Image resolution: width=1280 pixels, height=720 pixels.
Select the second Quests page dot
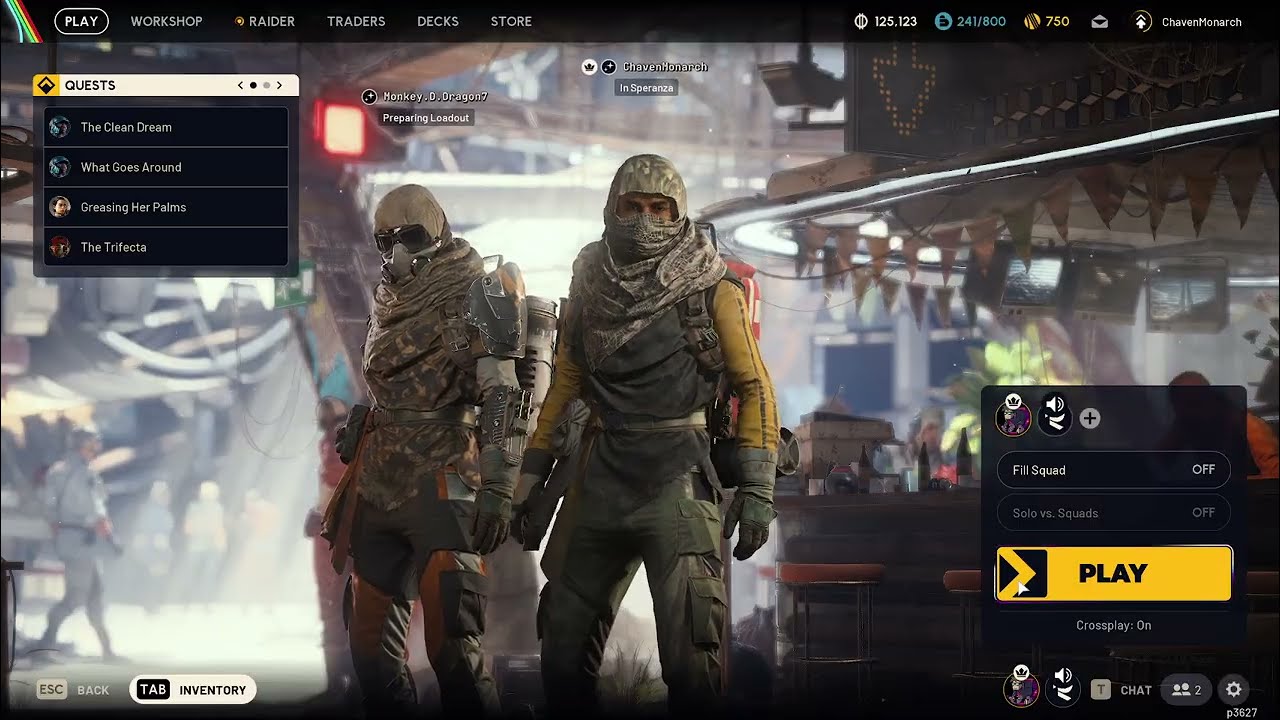266,86
